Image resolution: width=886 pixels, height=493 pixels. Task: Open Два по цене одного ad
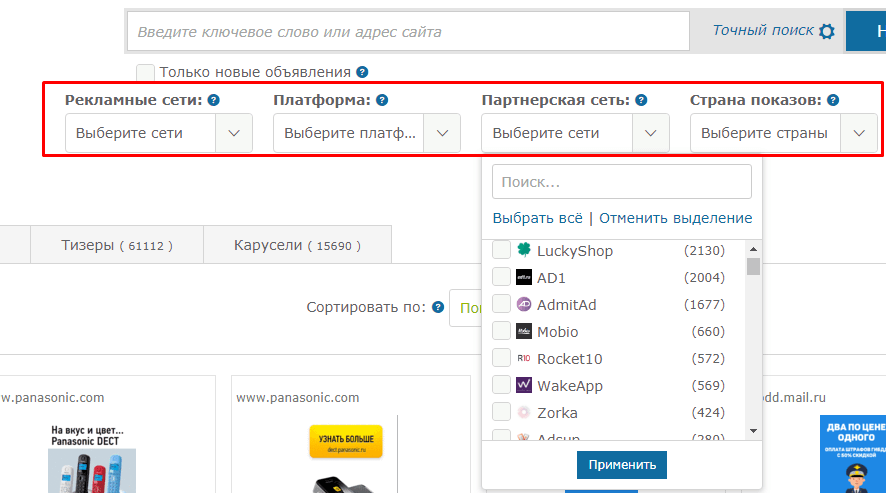(x=853, y=454)
